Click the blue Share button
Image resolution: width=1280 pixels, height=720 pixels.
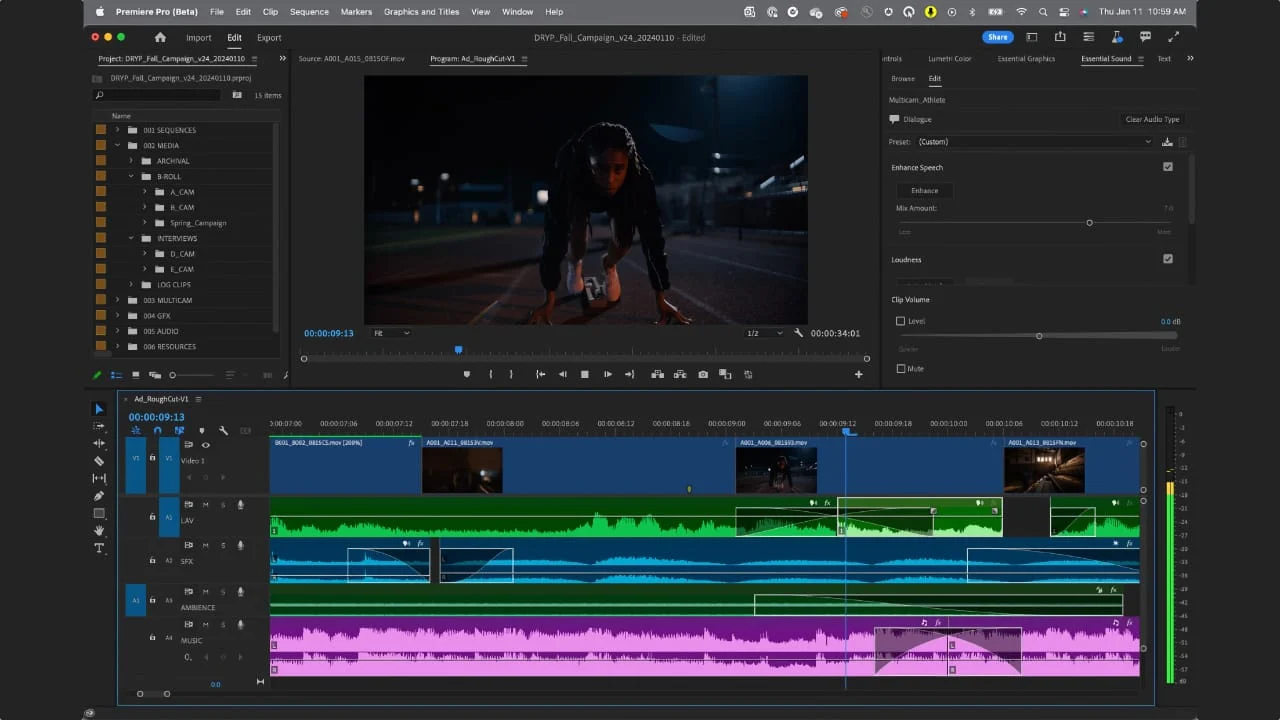coord(997,37)
